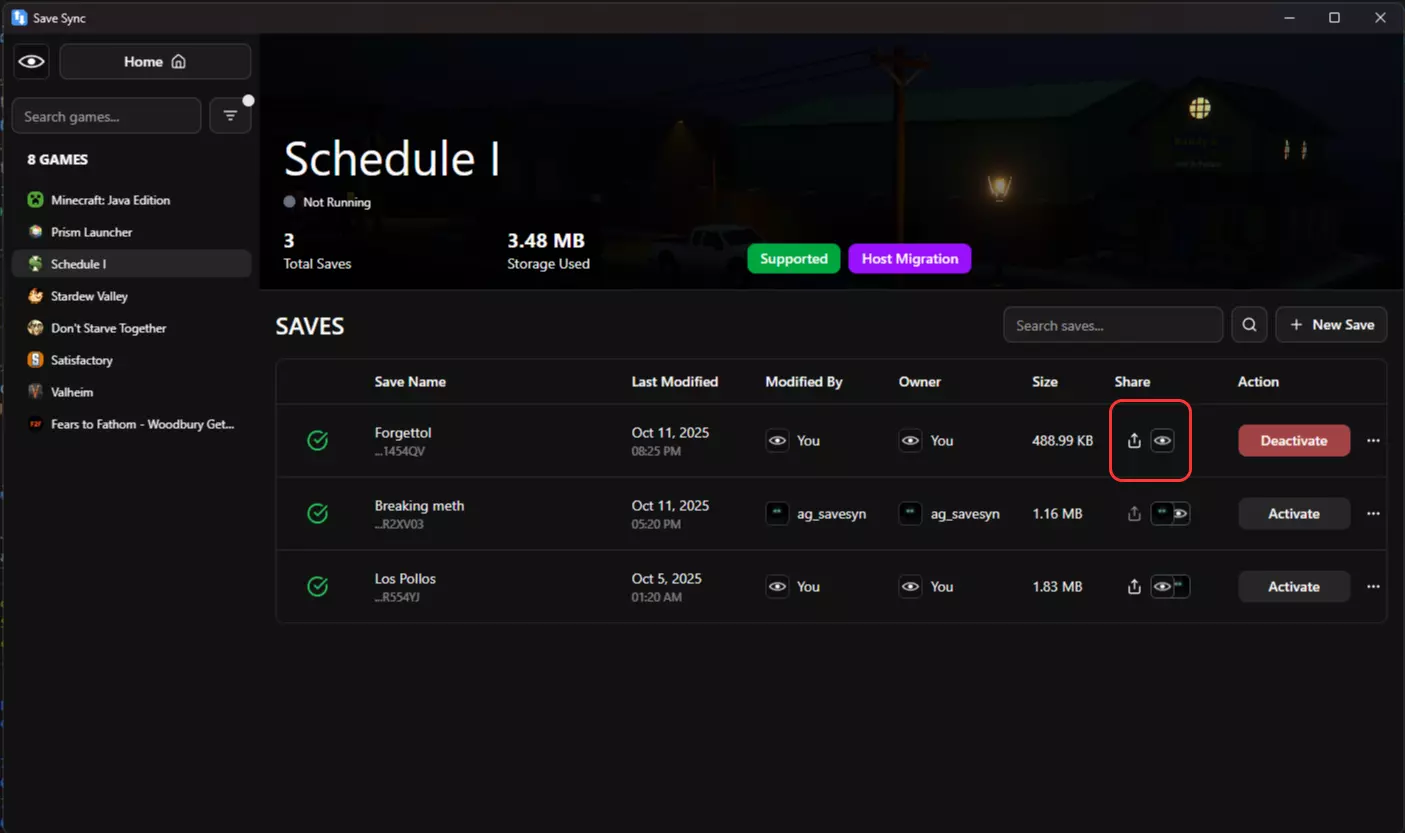Click the Los Pollos save name

click(x=405, y=579)
